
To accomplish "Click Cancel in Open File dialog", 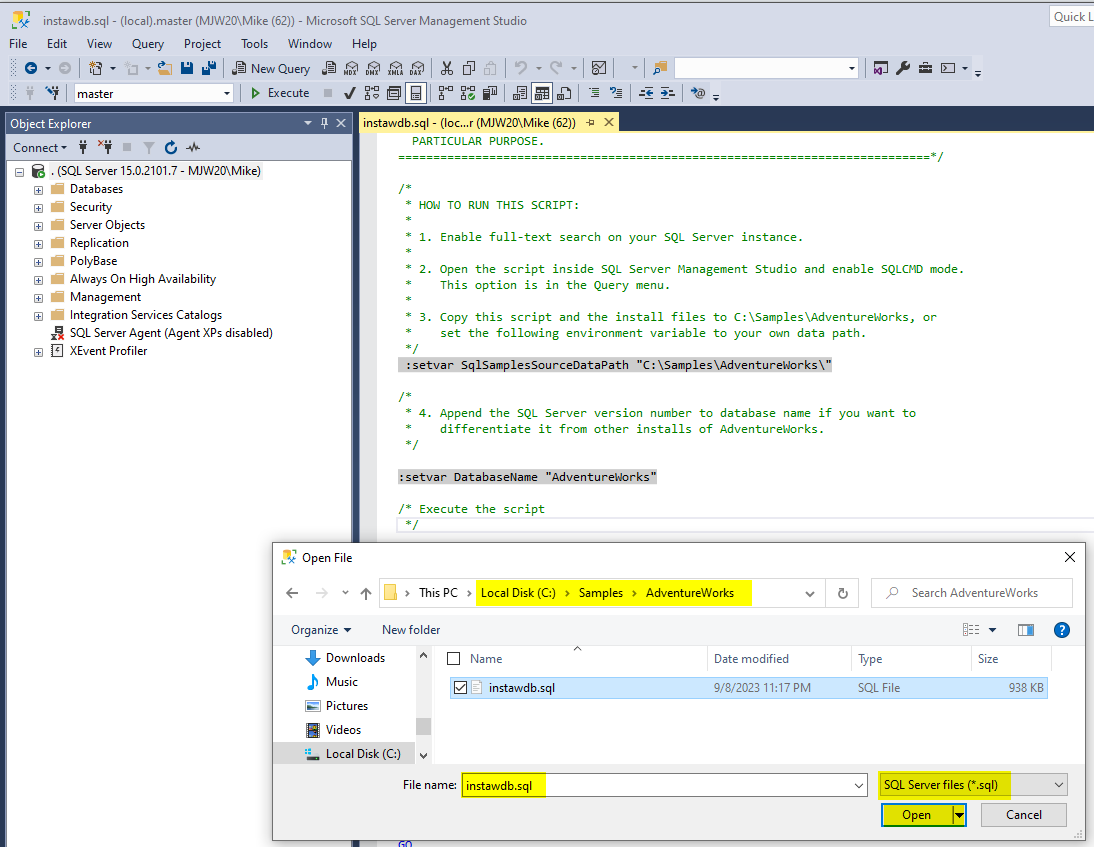I will coord(1024,815).
